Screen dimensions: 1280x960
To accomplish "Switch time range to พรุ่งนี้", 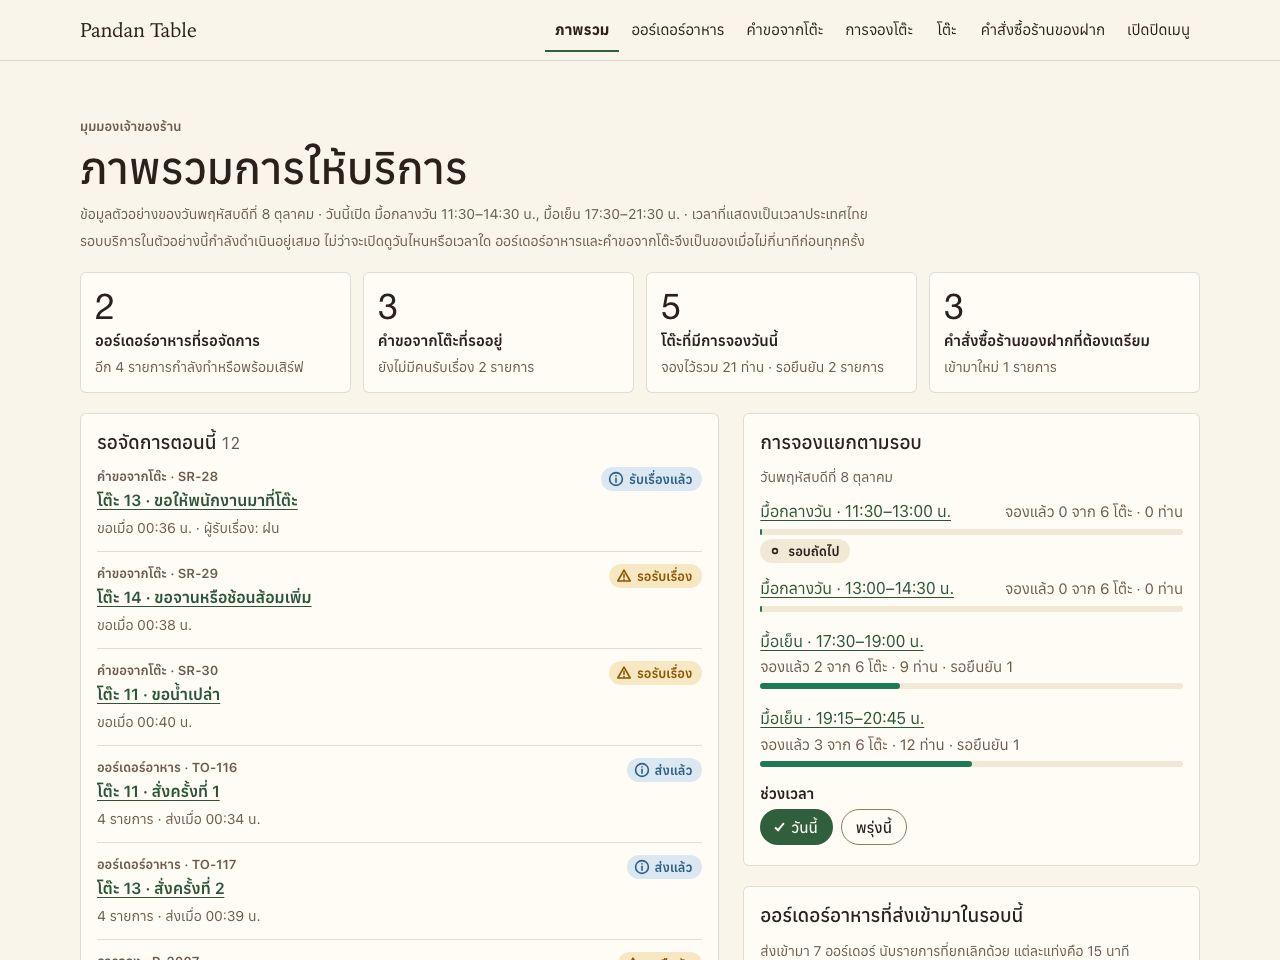I will point(874,827).
